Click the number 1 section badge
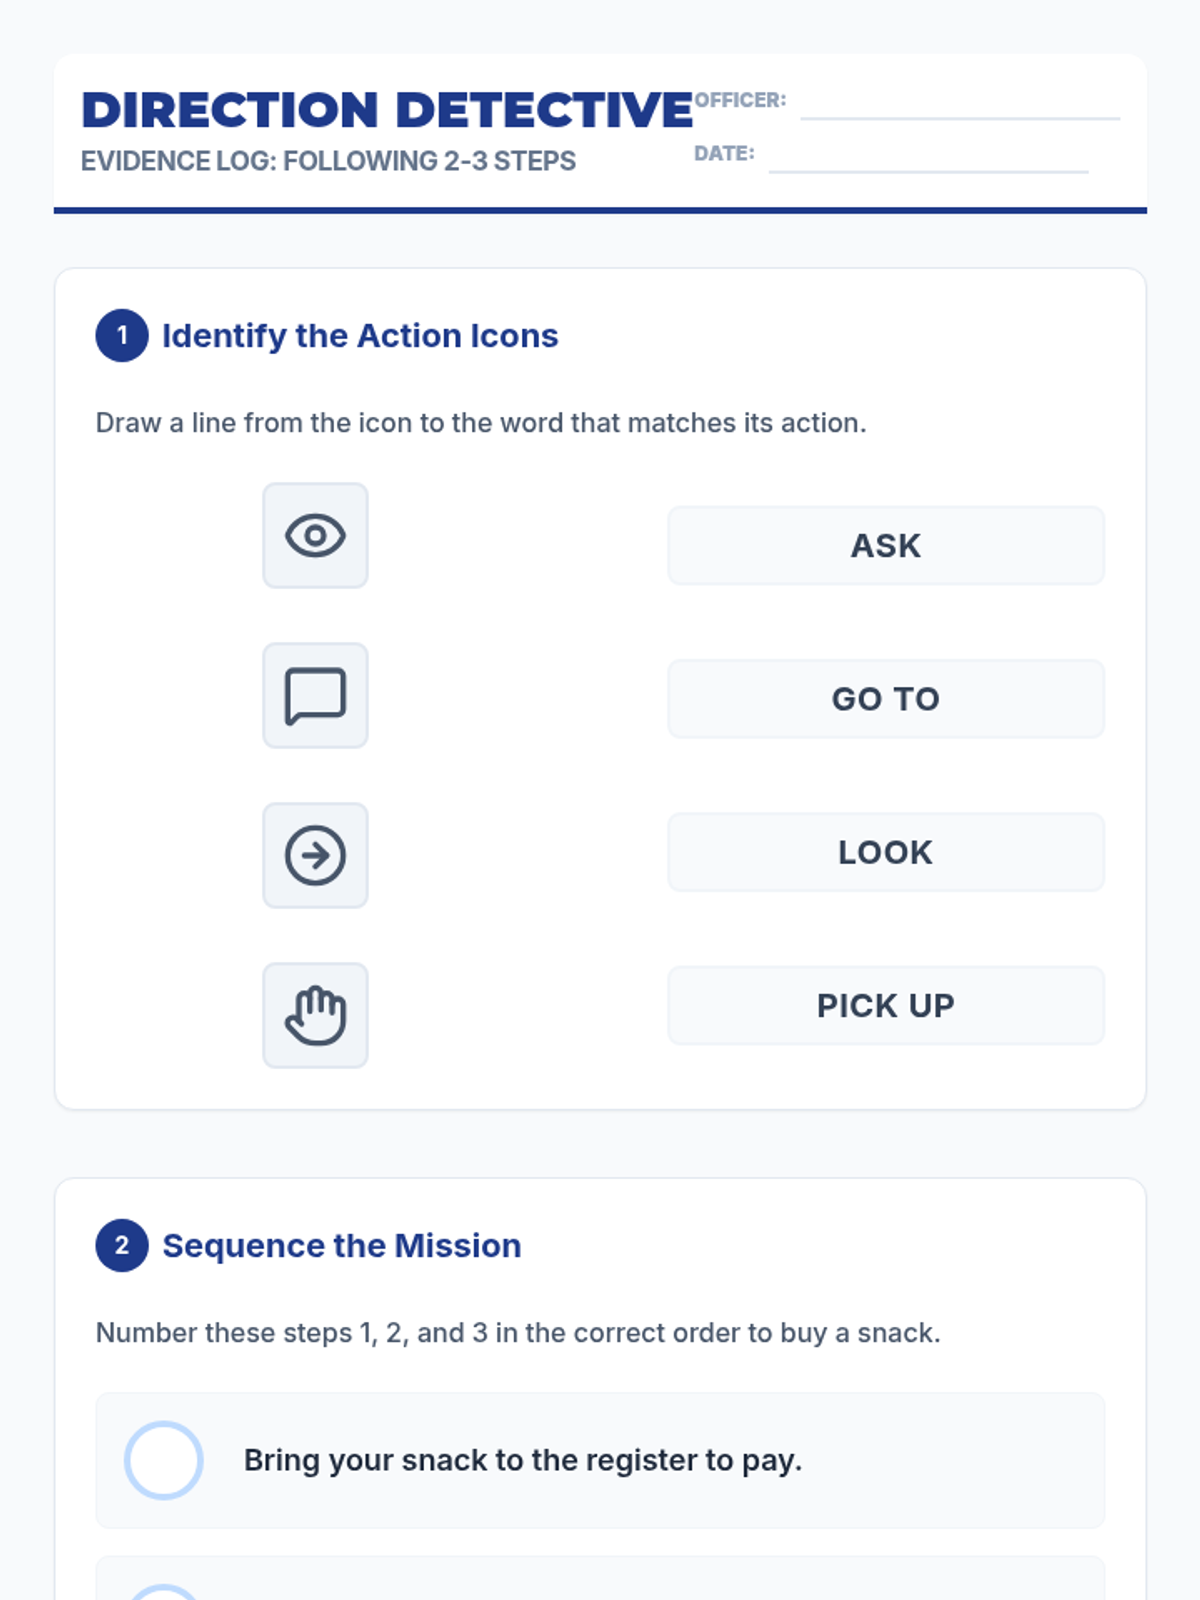This screenshot has width=1200, height=1600. coord(122,336)
